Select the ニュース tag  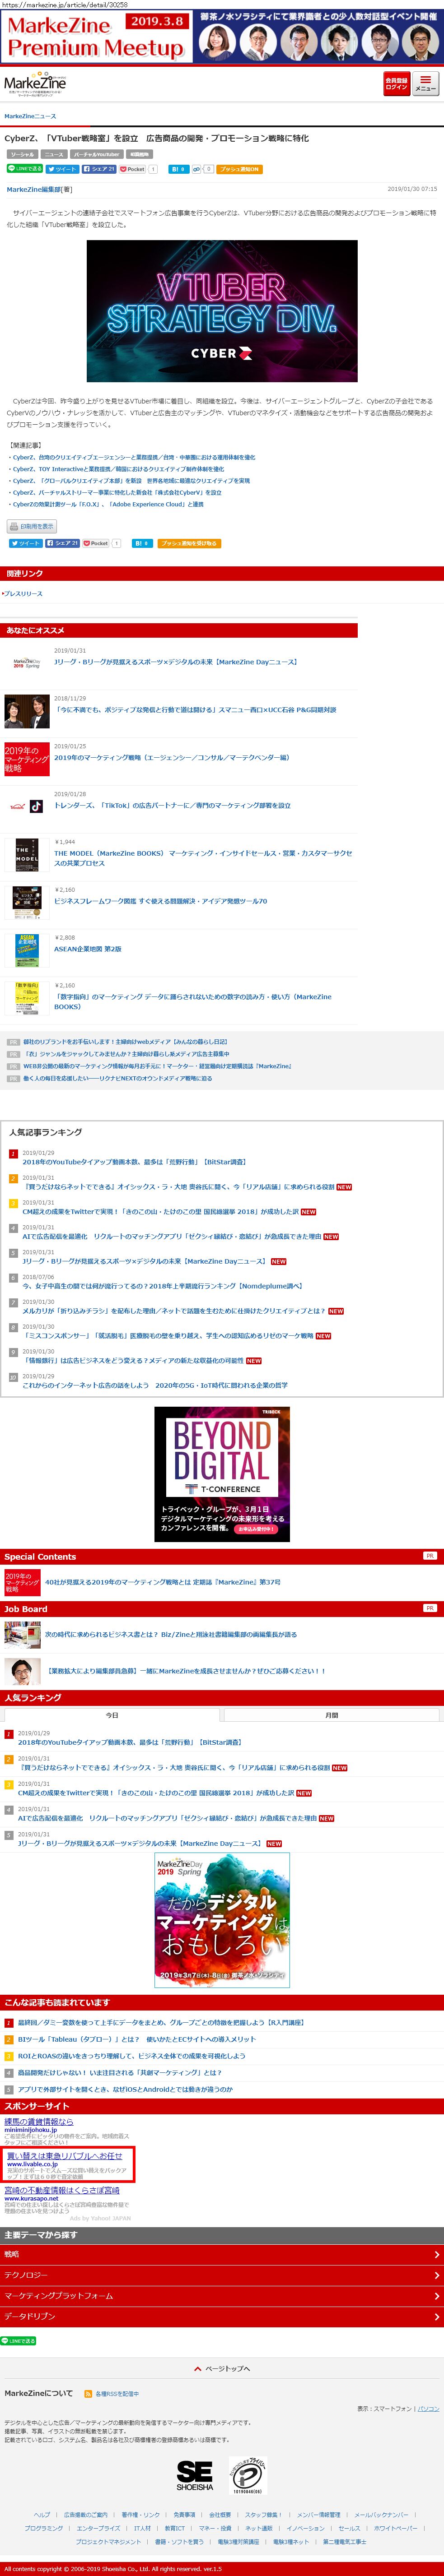tap(54, 154)
